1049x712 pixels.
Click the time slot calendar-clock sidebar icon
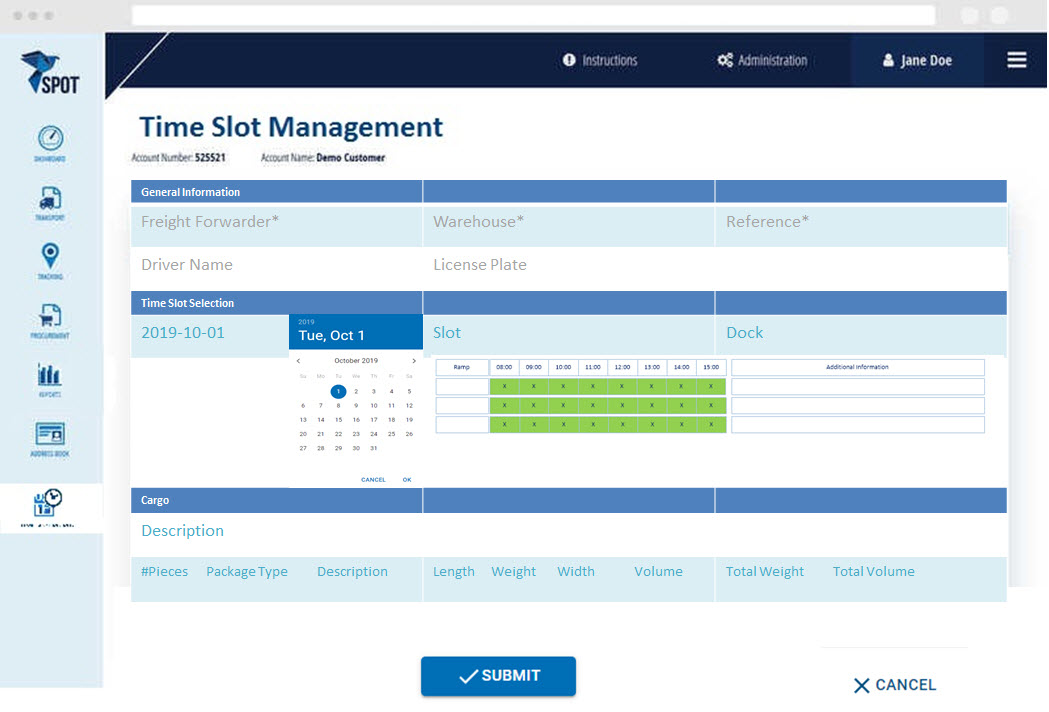click(48, 503)
